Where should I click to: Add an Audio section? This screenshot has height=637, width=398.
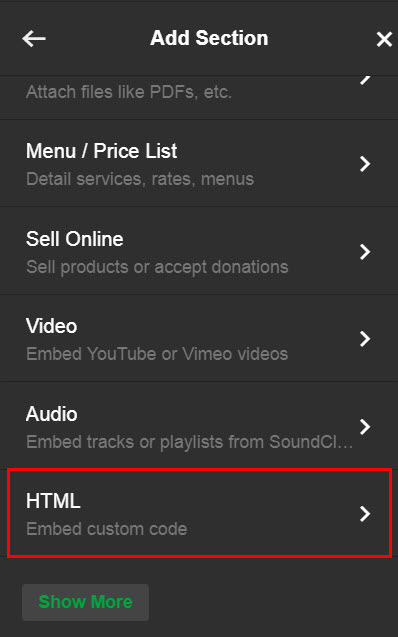[x=199, y=426]
